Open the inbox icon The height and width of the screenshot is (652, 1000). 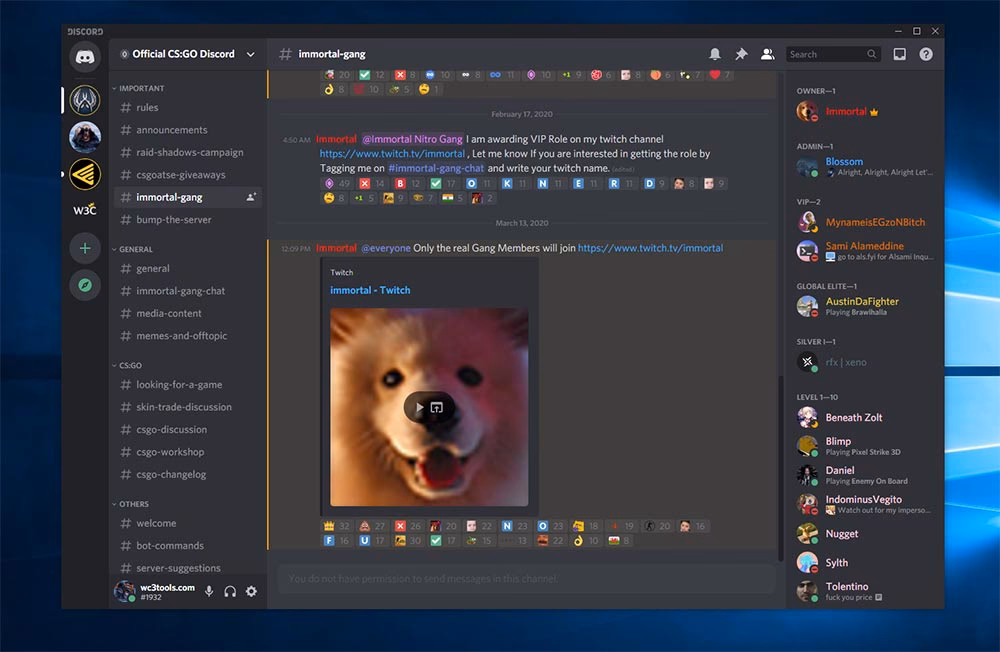pos(899,54)
